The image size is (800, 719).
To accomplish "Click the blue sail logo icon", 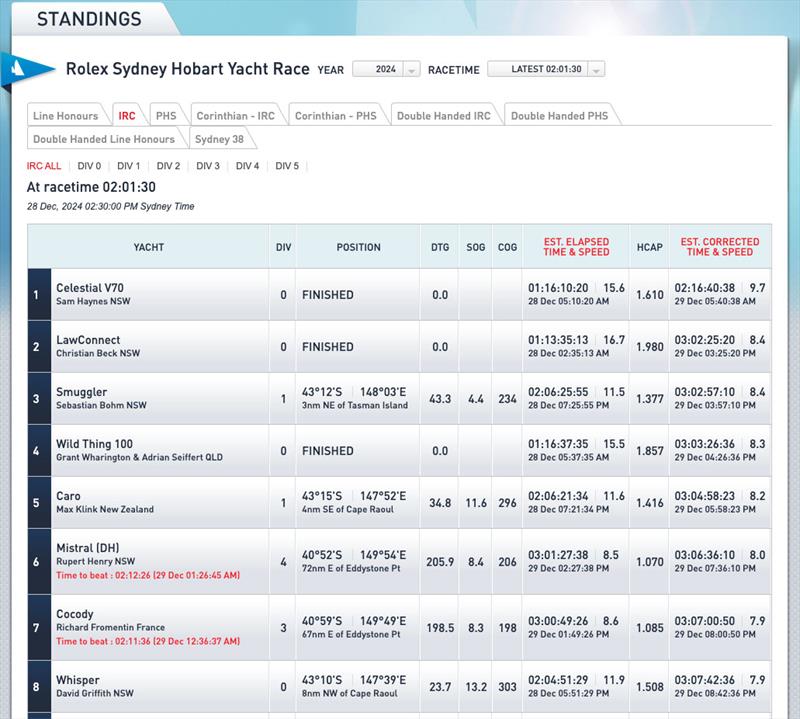I will click(x=27, y=69).
